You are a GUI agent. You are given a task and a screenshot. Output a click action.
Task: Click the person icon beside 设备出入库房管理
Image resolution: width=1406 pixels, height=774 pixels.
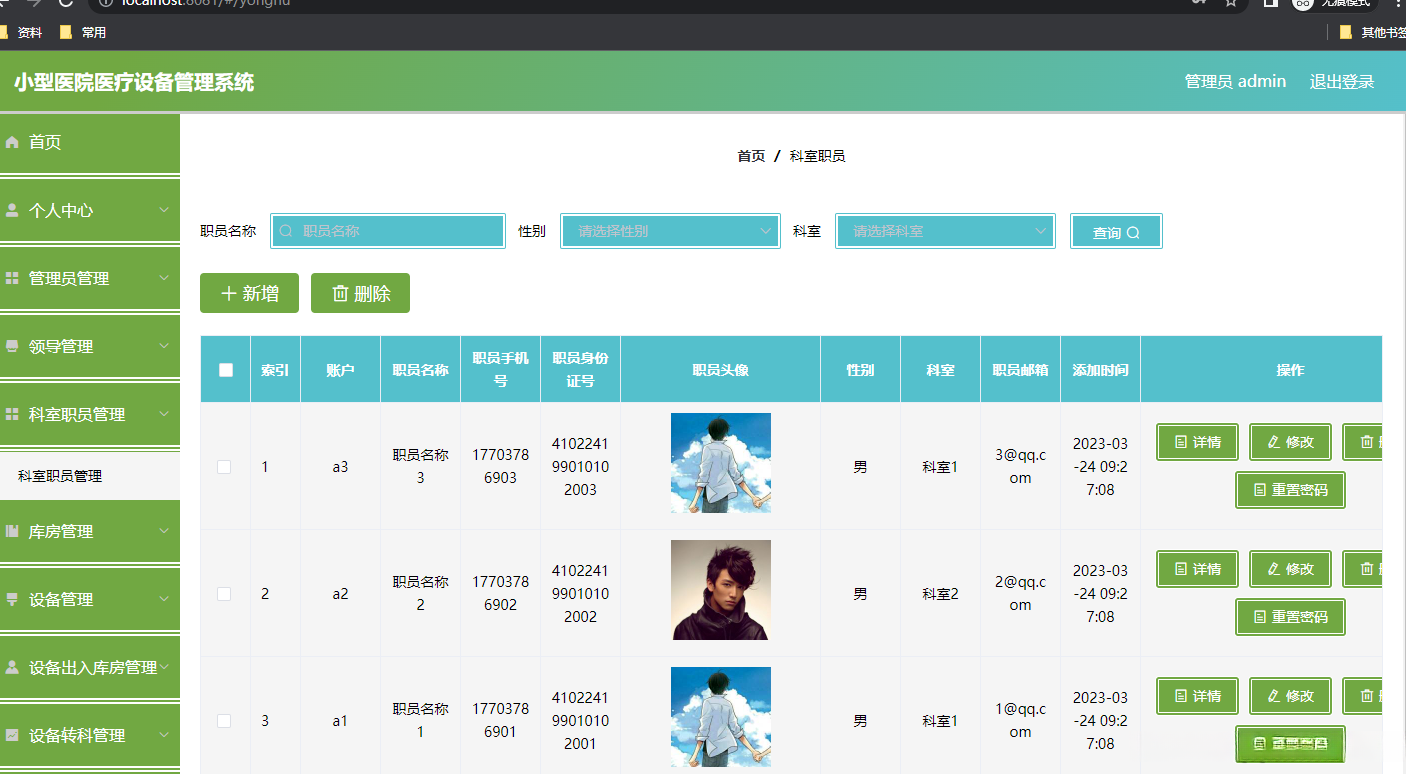click(x=12, y=668)
